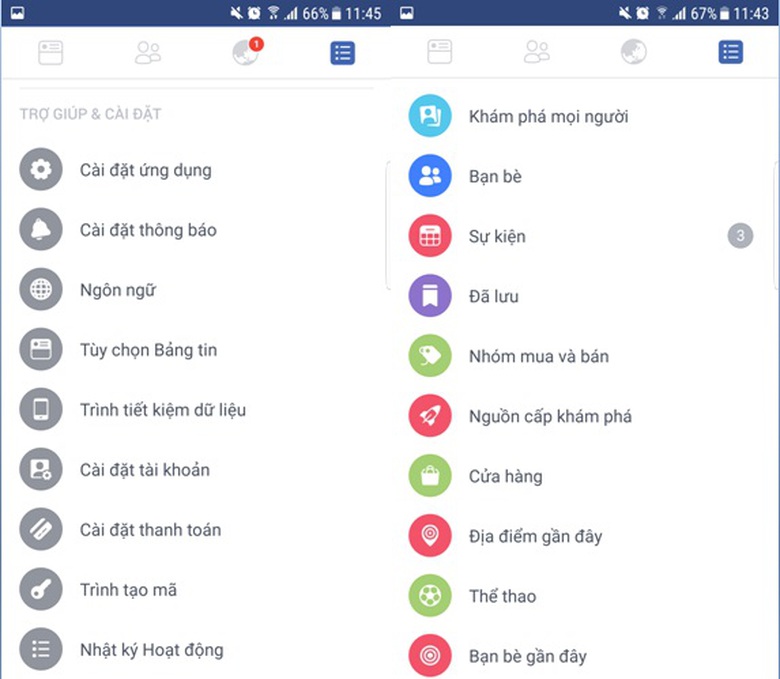Open the Địa điểm gần đây pin icon
780x679 pixels.
coord(430,536)
